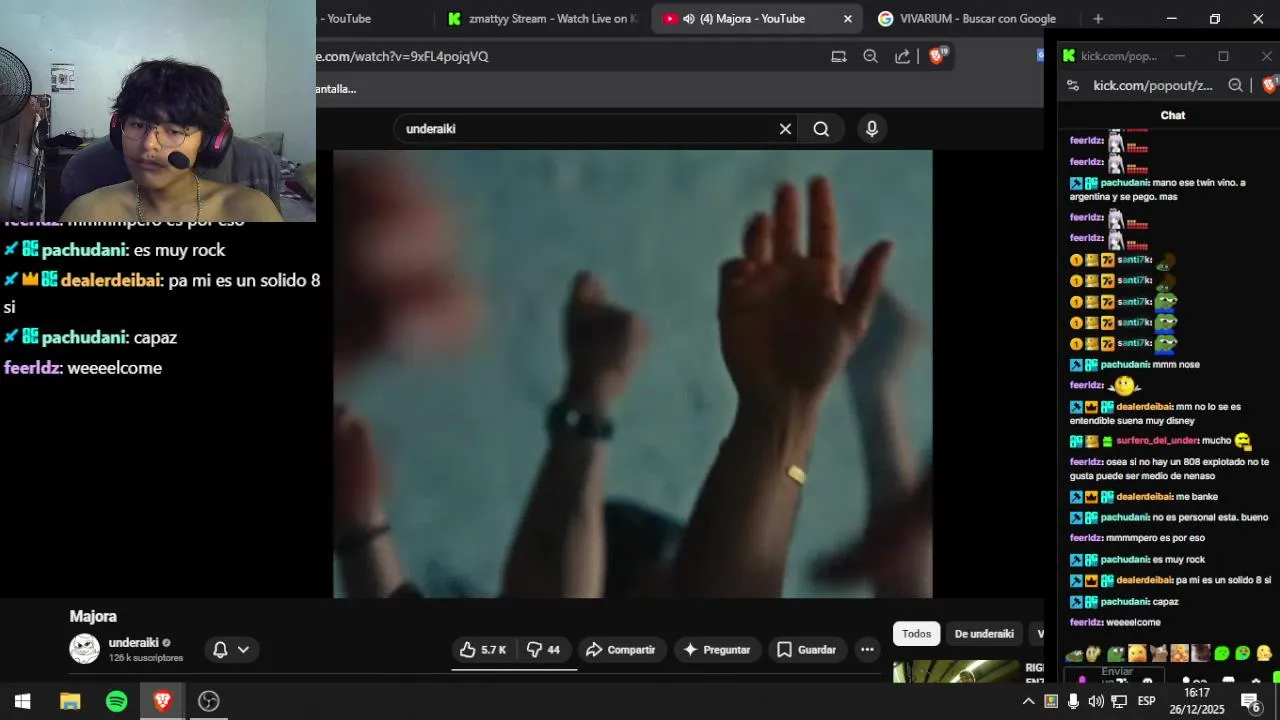Open the Windows Start menu
The height and width of the screenshot is (720, 1280).
tap(22, 701)
